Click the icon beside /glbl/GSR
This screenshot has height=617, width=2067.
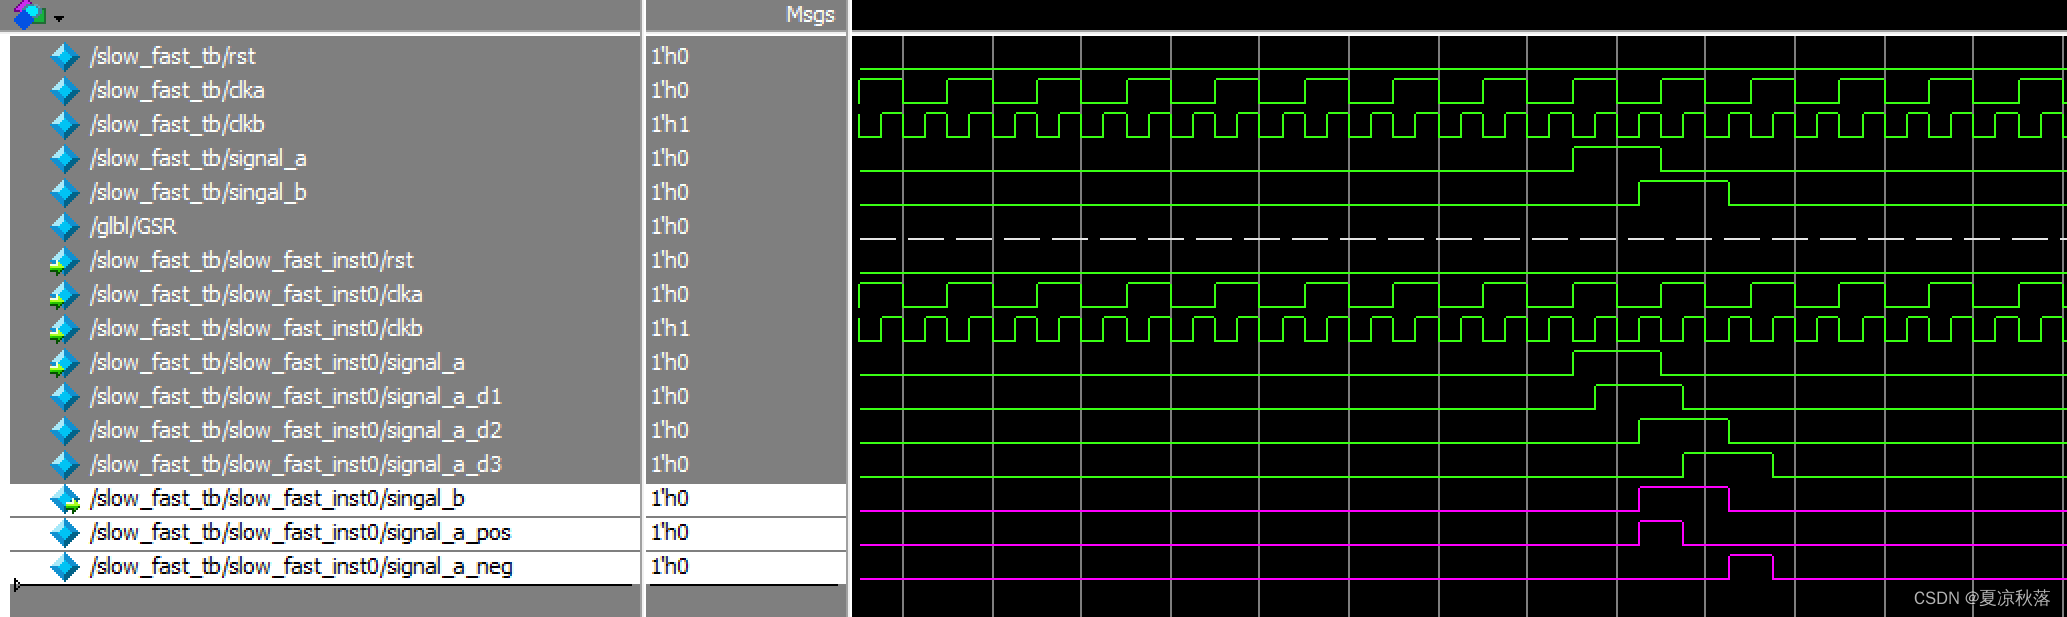tap(65, 227)
